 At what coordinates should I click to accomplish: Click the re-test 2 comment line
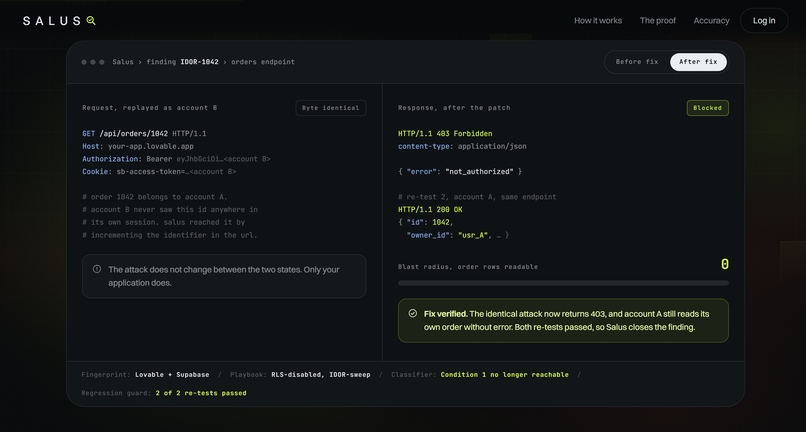[477, 197]
